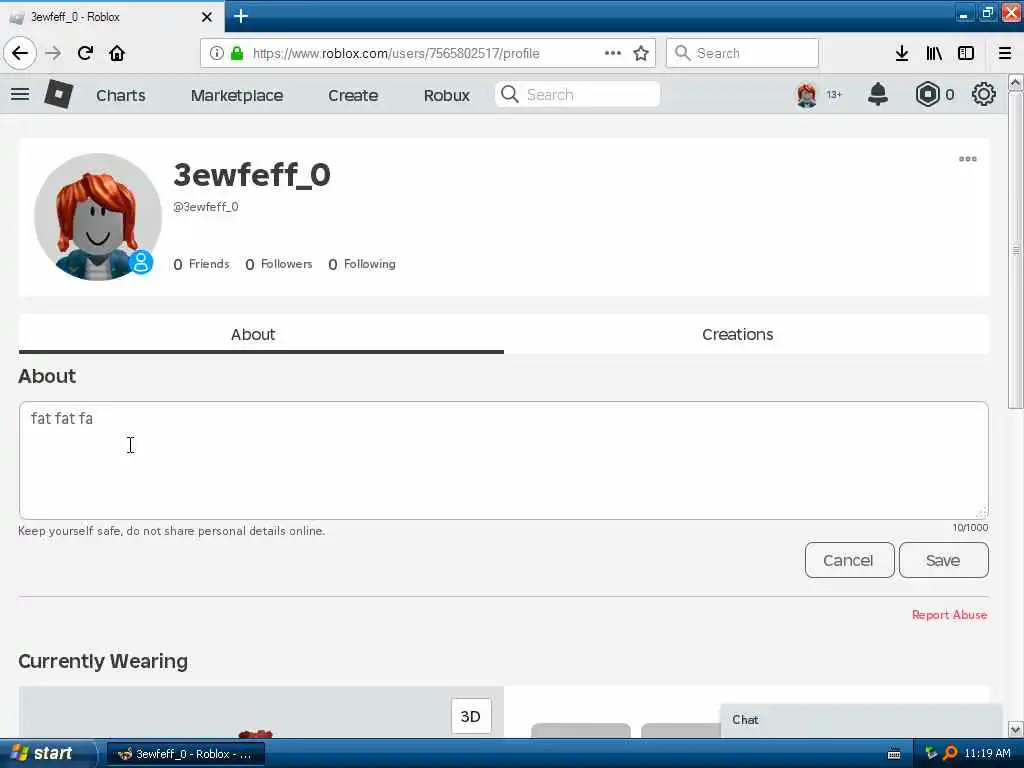Viewport: 1024px width, 768px height.
Task: Open the Robux balance hexagon icon
Action: tap(927, 95)
